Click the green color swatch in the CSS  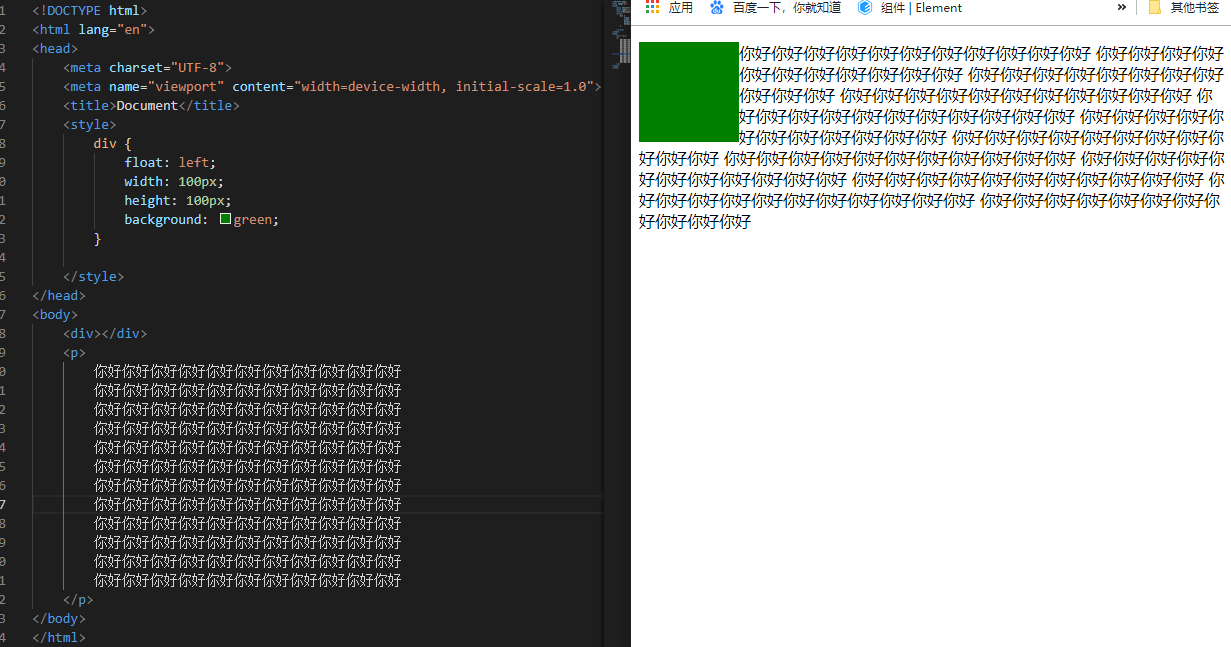click(x=225, y=219)
